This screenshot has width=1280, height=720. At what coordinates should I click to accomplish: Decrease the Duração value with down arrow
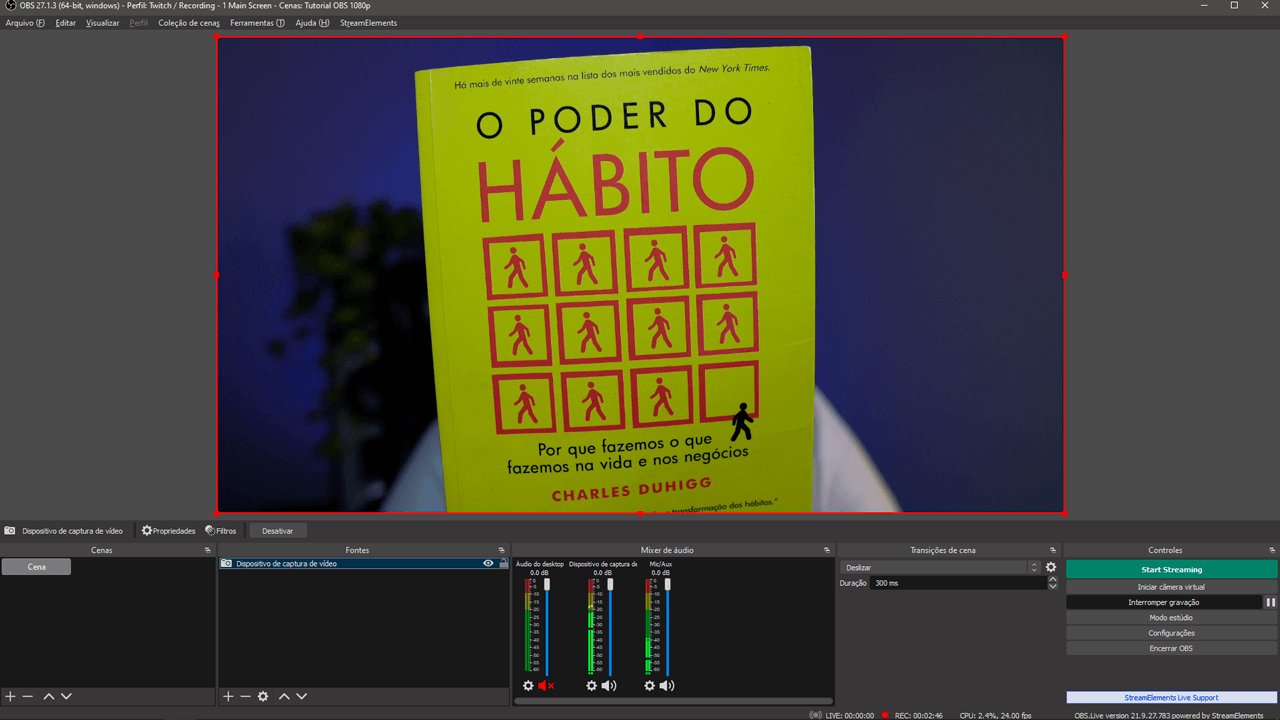1053,587
